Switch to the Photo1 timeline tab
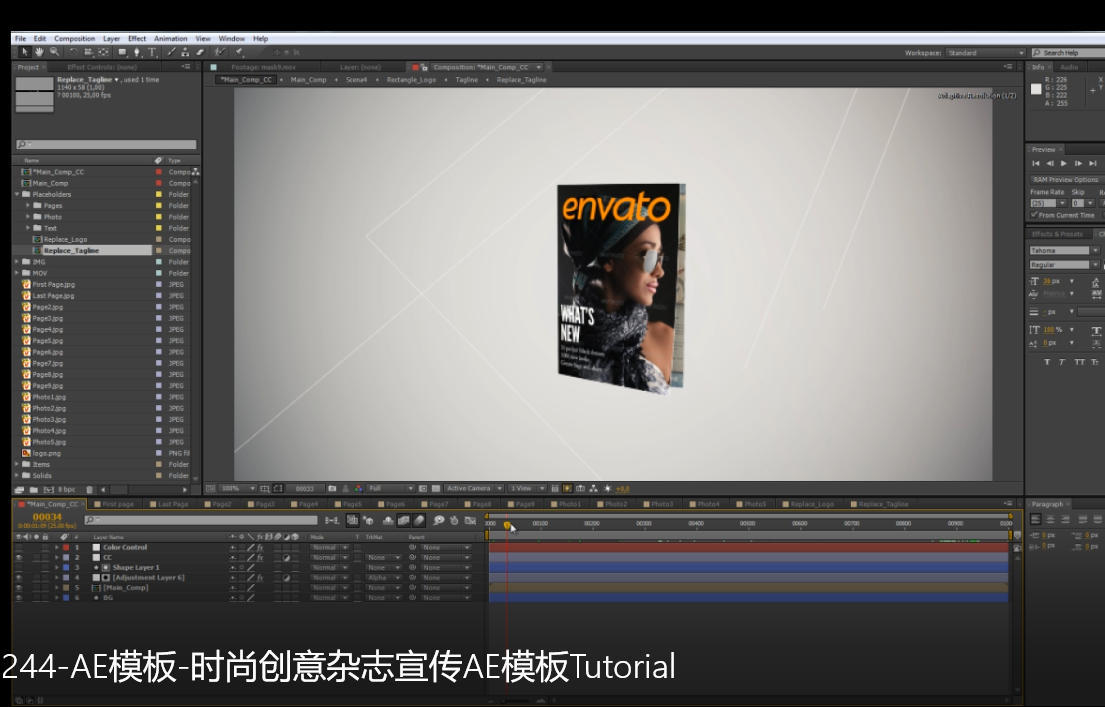Viewport: 1105px width, 707px height. click(x=565, y=505)
